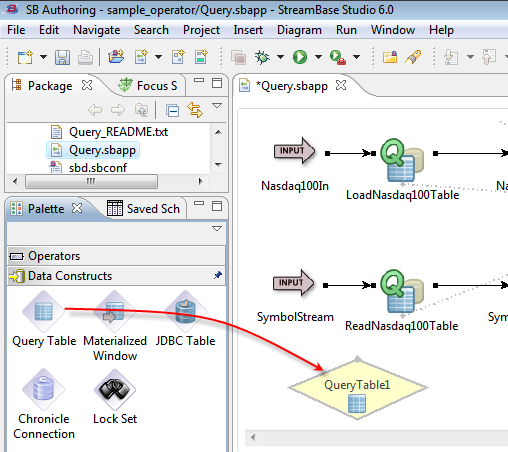Select the Query Table palette icon
Image resolution: width=508 pixels, height=452 pixels.
point(43,311)
